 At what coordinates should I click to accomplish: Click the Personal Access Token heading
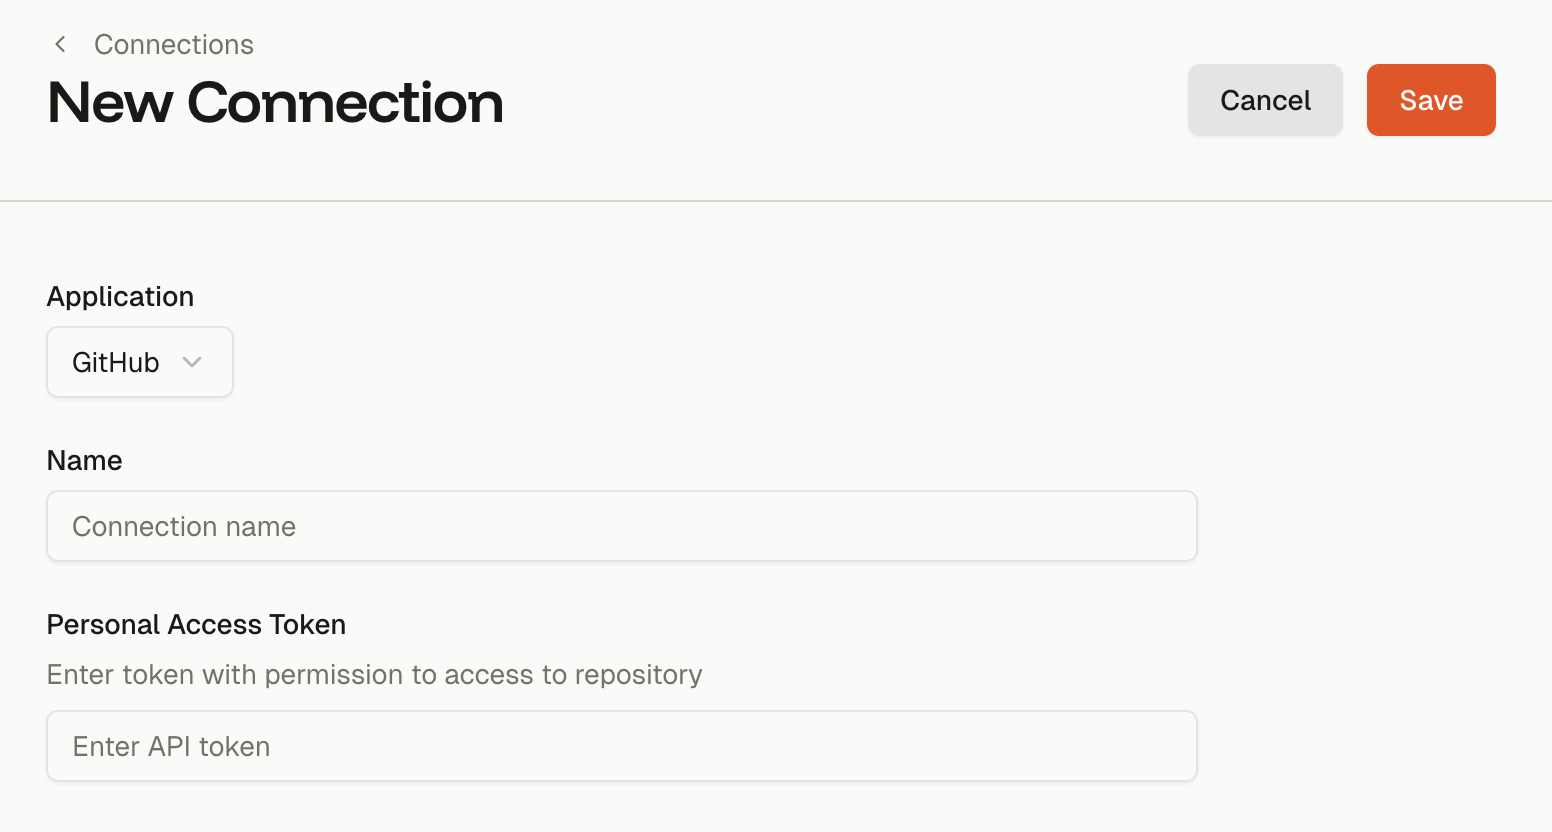196,624
